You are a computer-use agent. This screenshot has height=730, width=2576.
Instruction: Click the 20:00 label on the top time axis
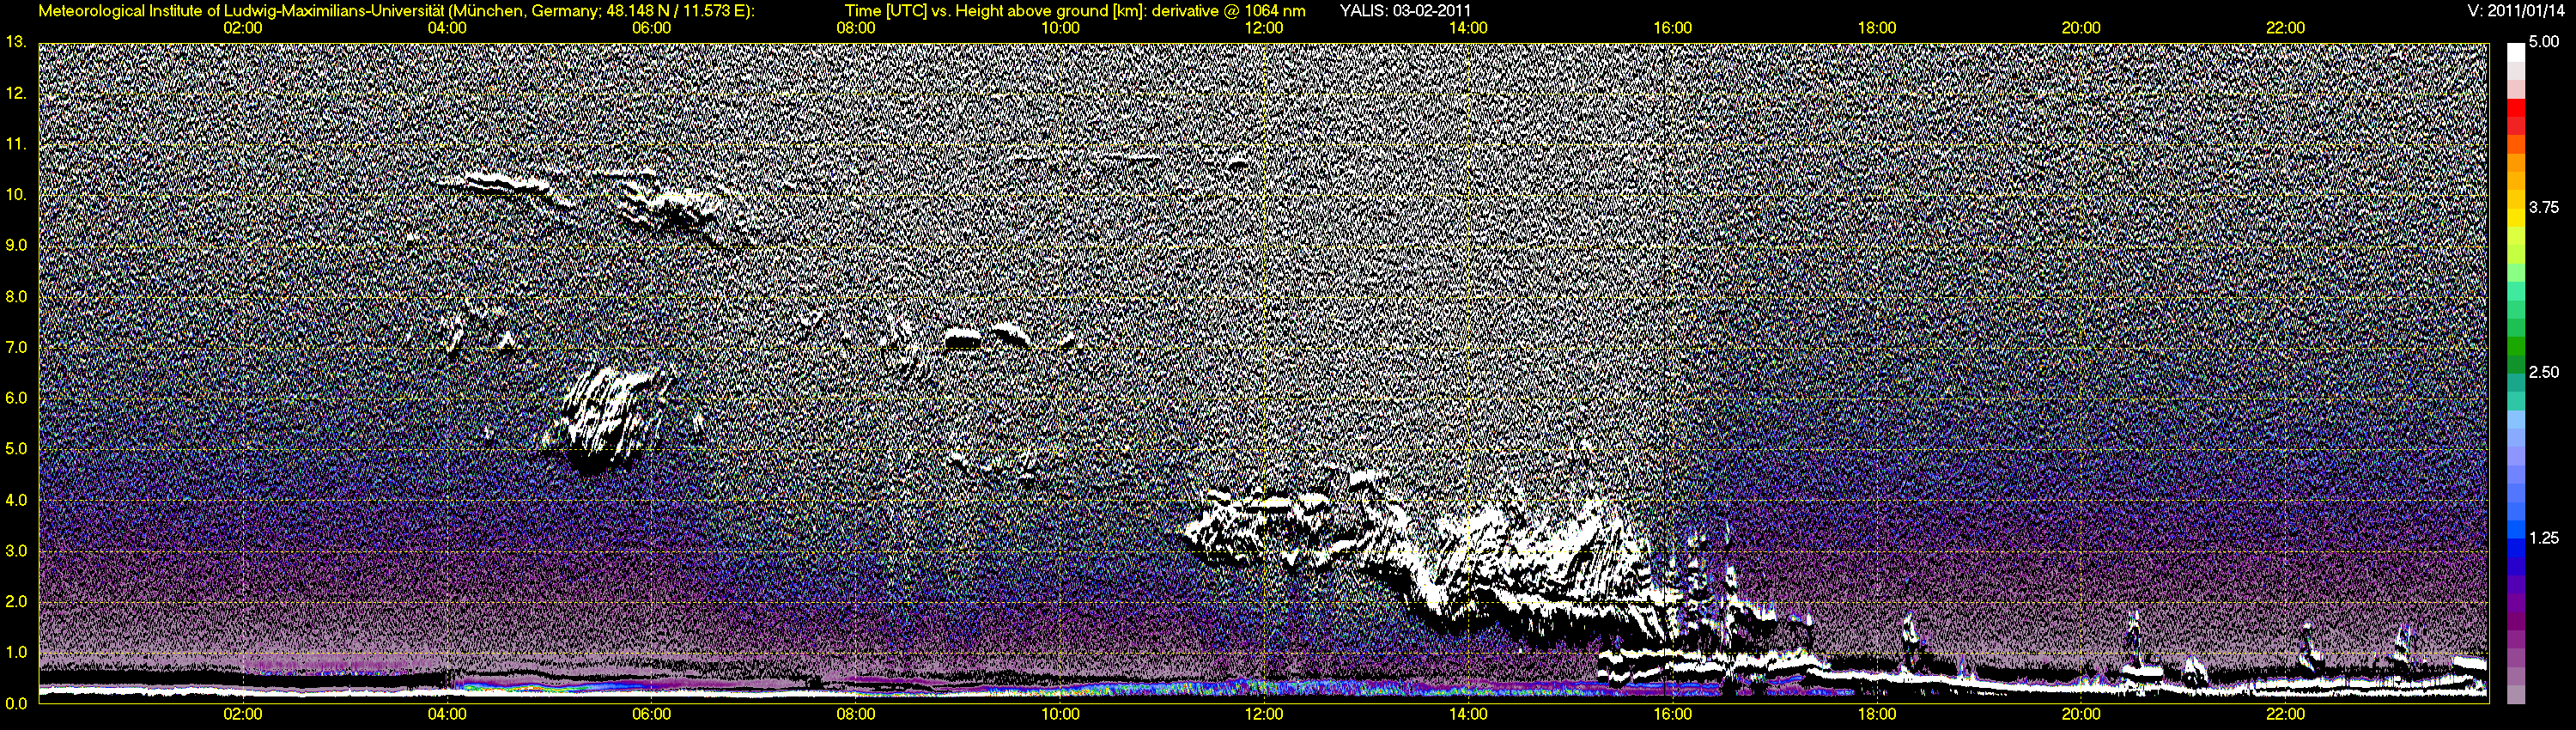[2081, 28]
